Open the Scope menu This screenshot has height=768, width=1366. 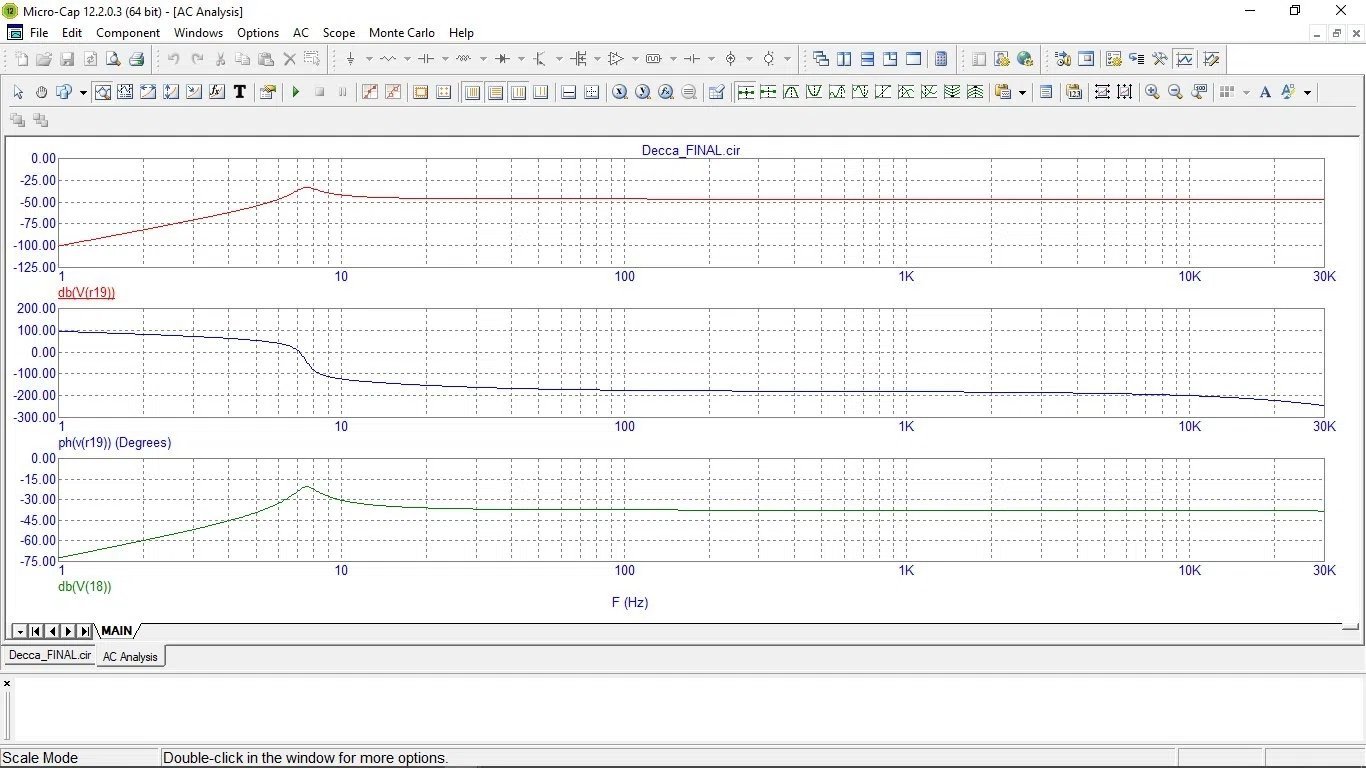(339, 33)
